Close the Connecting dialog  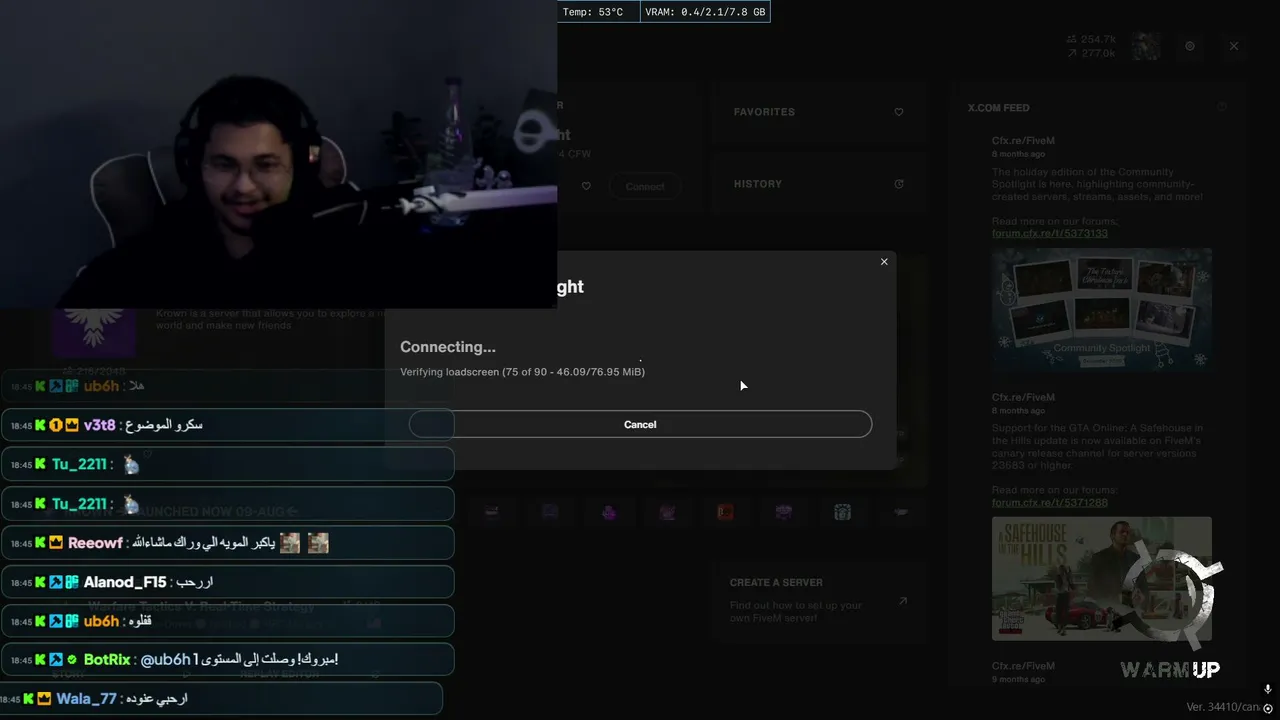(884, 262)
